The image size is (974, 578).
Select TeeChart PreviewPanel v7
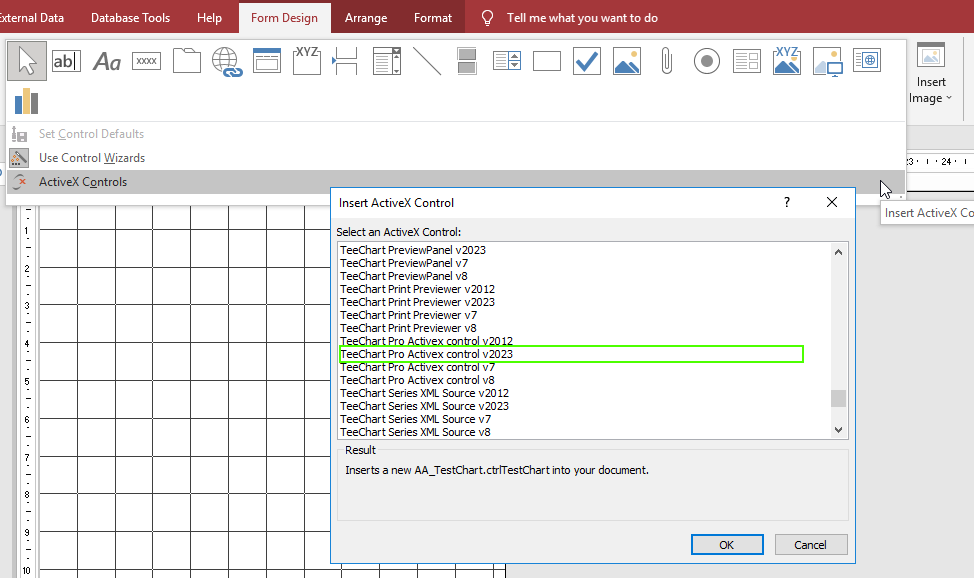pos(404,263)
